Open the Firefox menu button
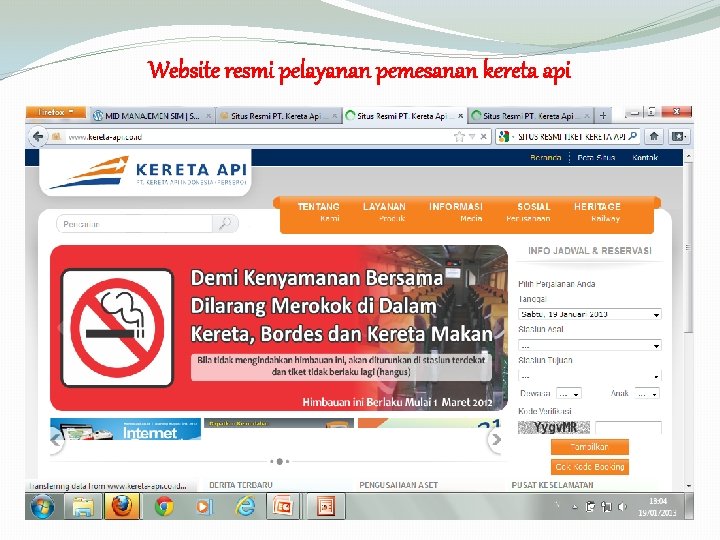 (56, 112)
